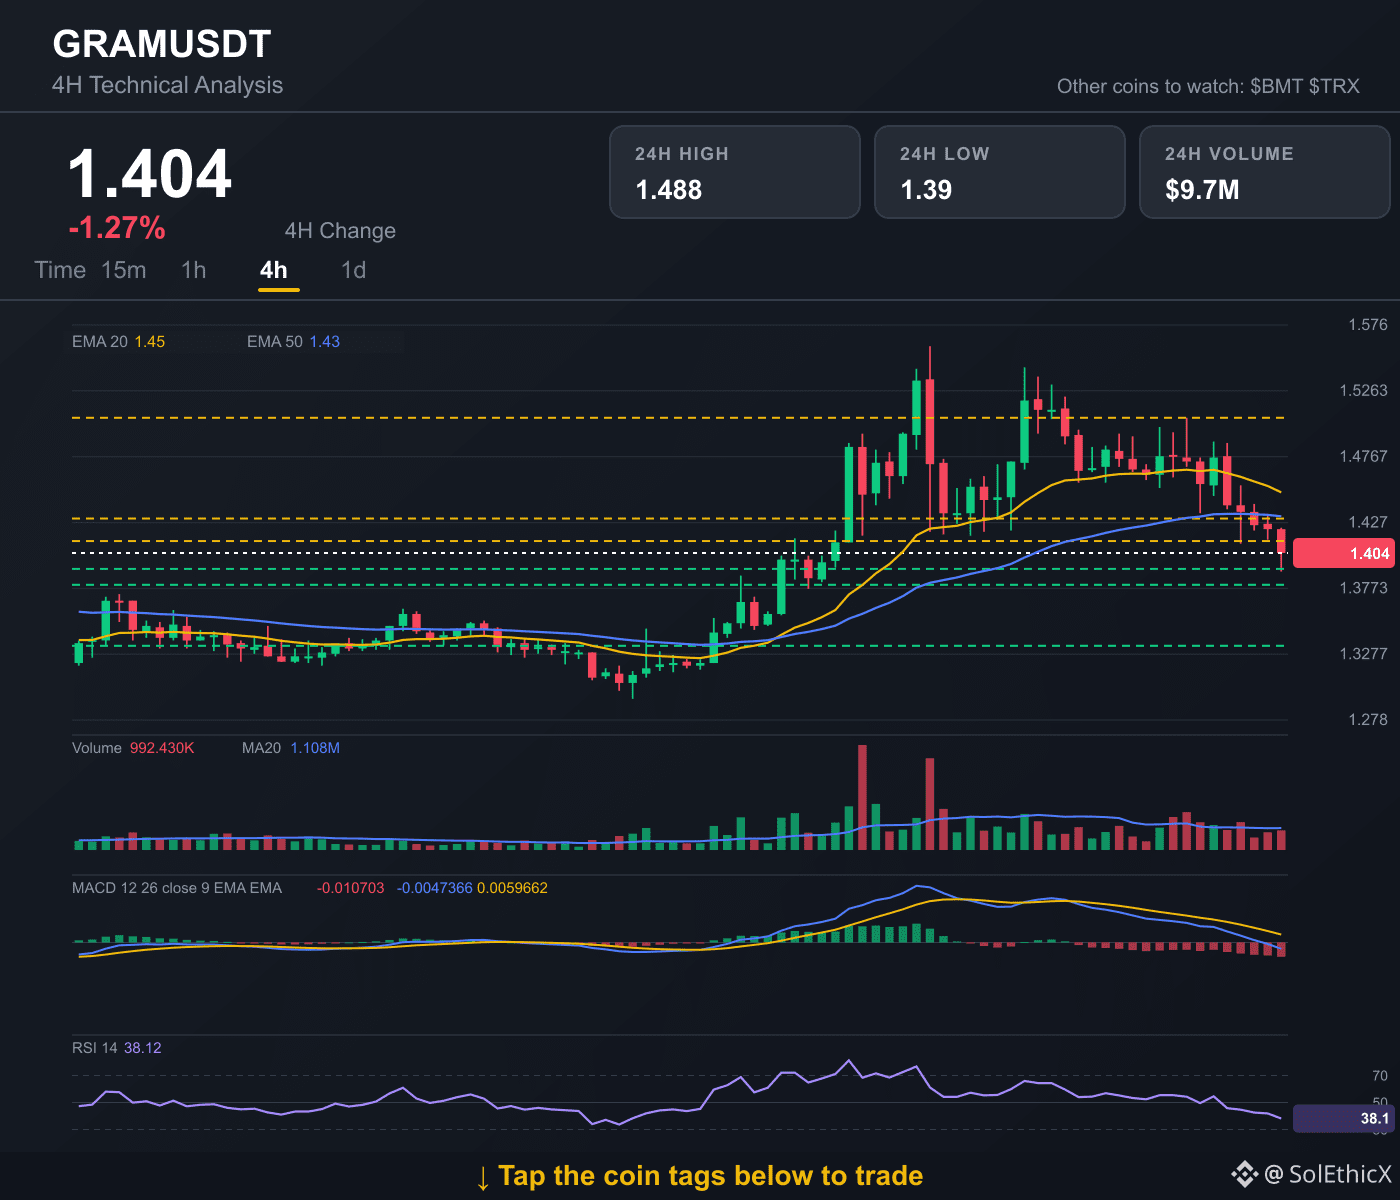Click the GRAMUSDT pair title
This screenshot has width=1400, height=1200.
(162, 44)
